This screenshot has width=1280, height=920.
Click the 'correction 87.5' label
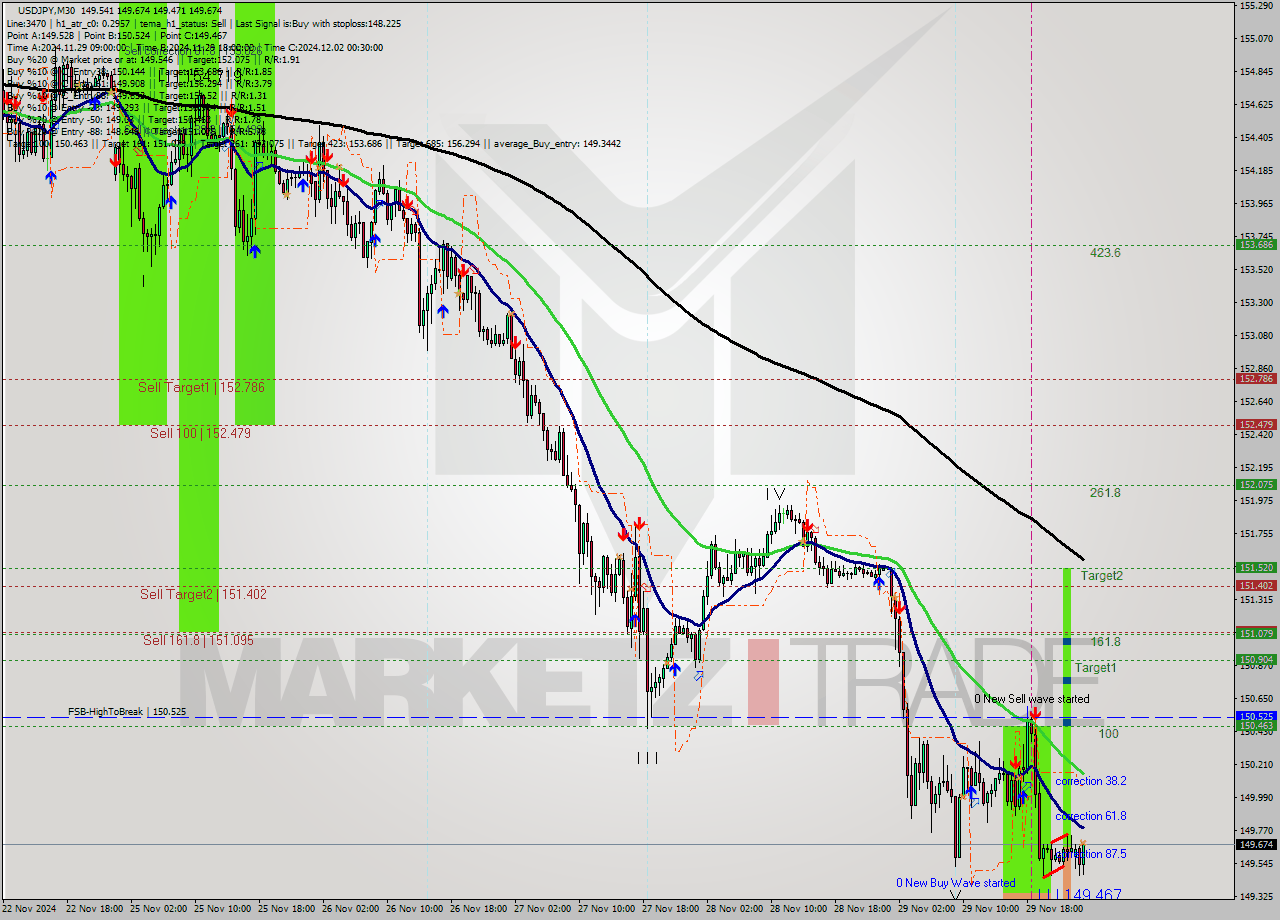(x=1093, y=854)
